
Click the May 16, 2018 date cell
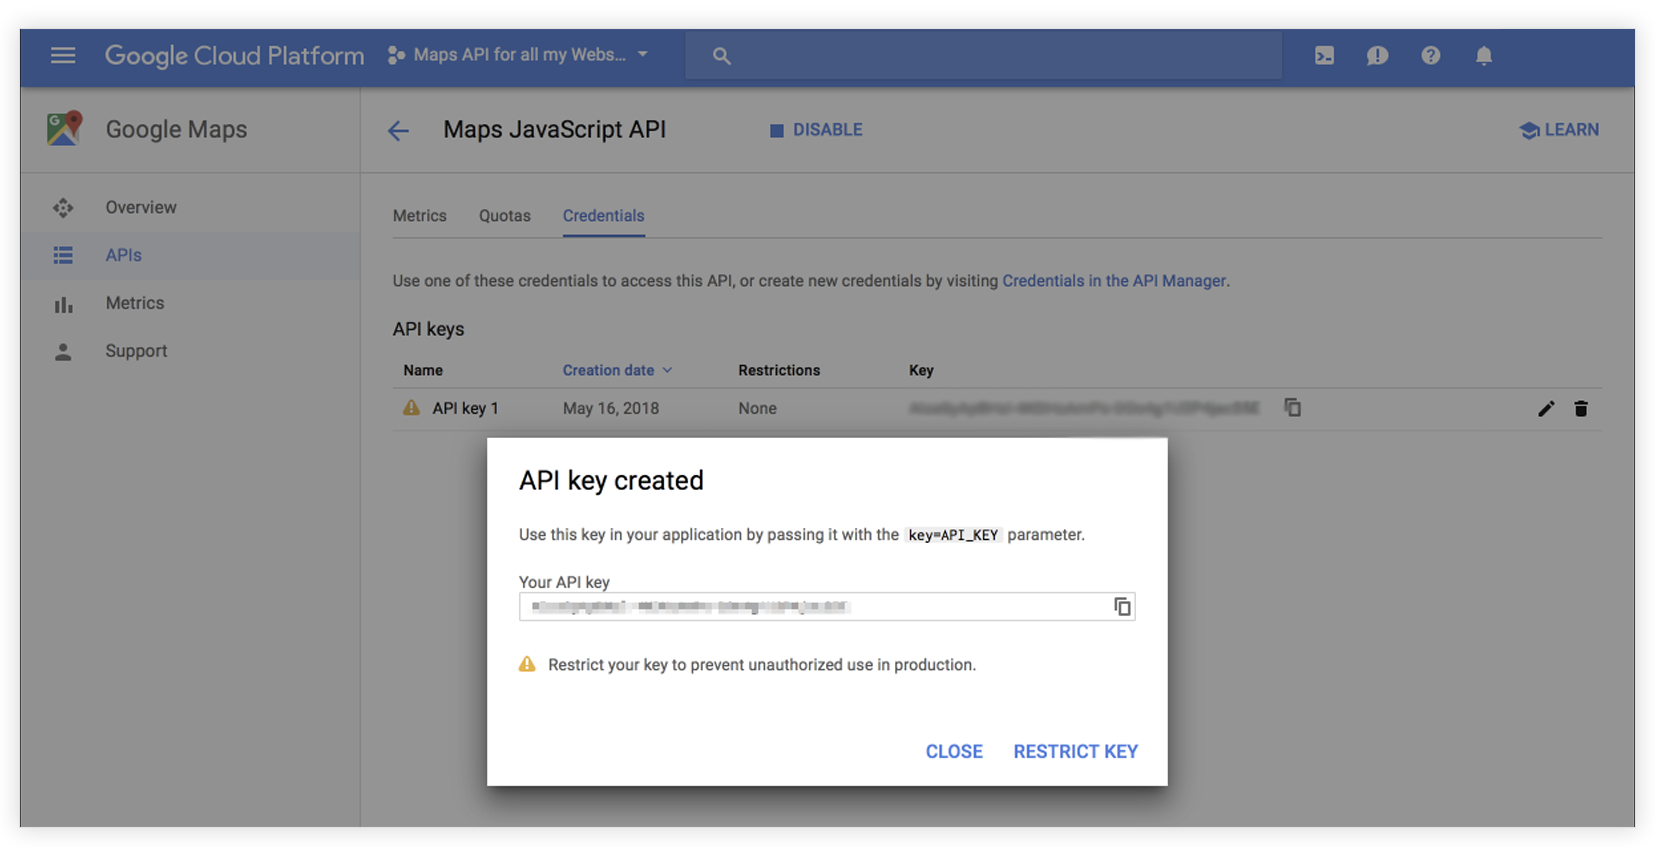point(611,408)
